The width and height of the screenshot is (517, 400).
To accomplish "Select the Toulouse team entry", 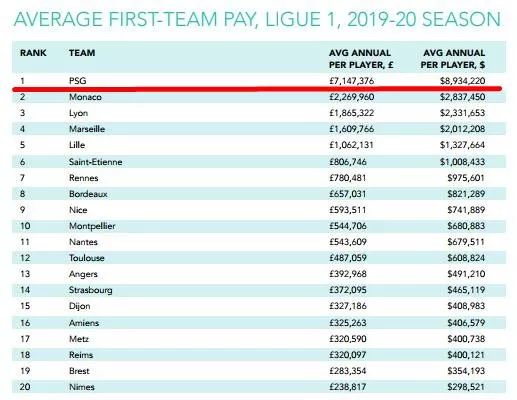I will [87, 258].
